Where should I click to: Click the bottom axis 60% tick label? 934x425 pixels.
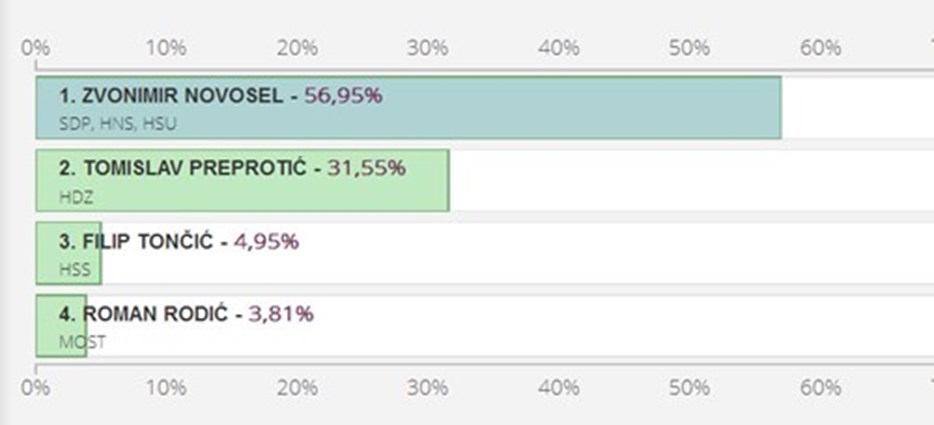click(x=820, y=388)
